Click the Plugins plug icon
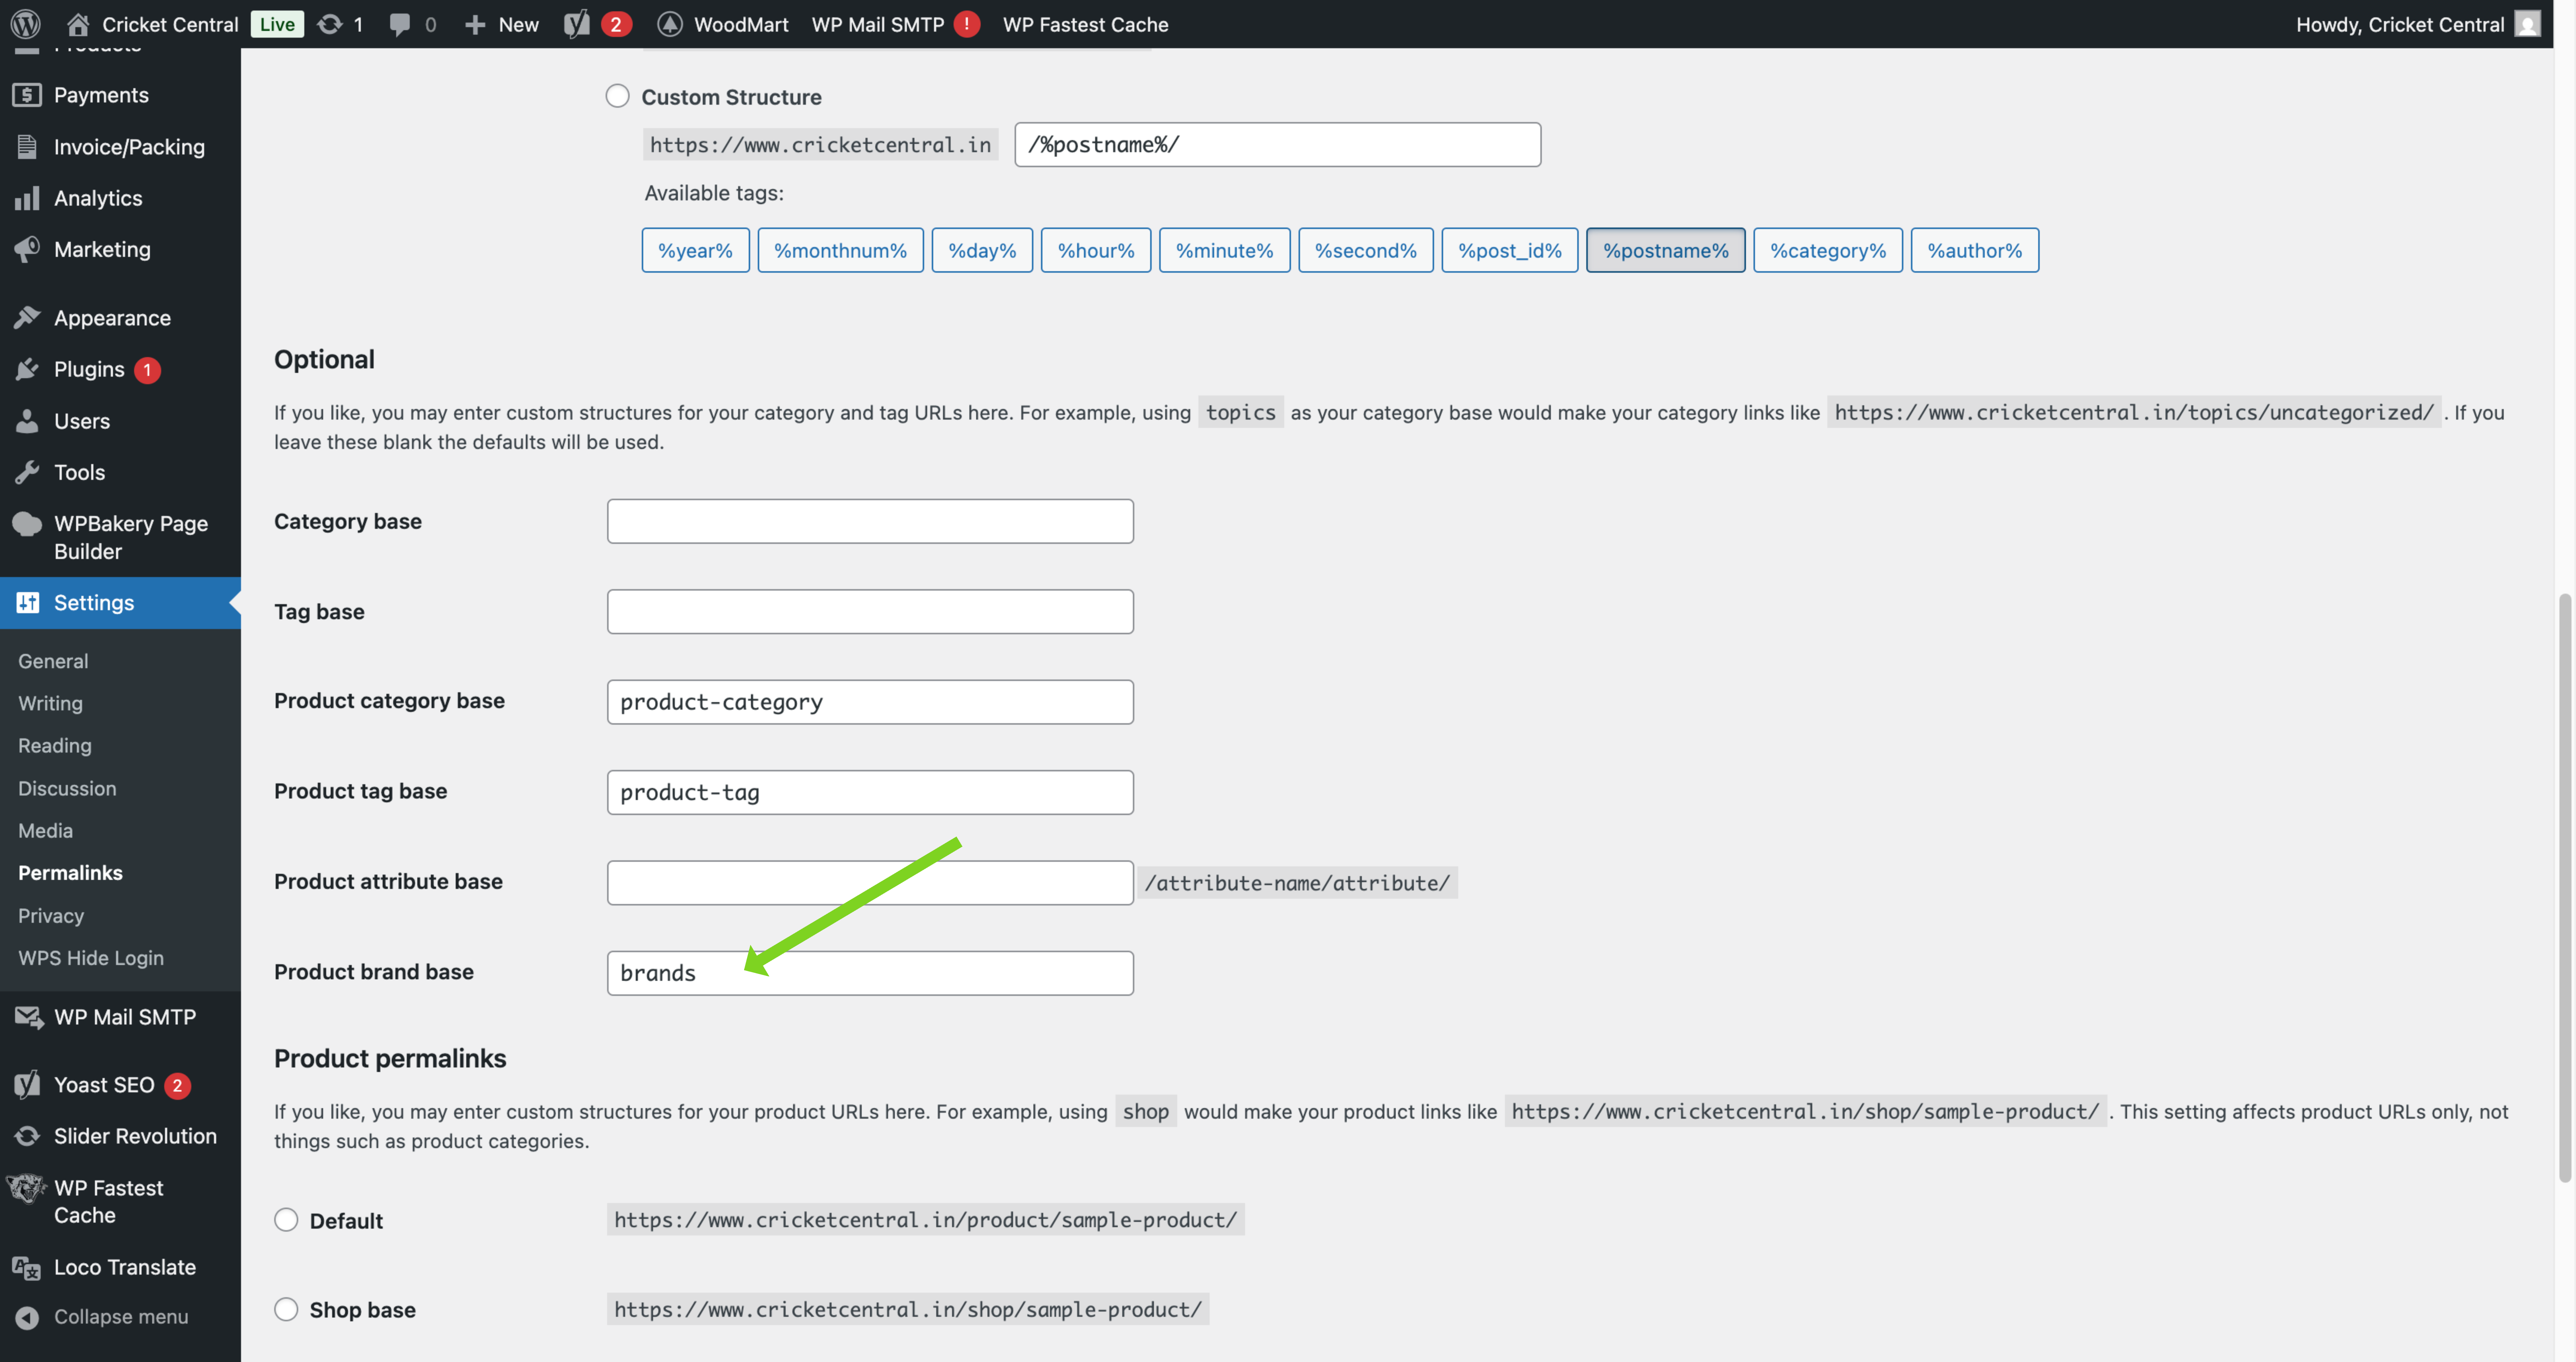2576x1362 pixels. tap(27, 369)
